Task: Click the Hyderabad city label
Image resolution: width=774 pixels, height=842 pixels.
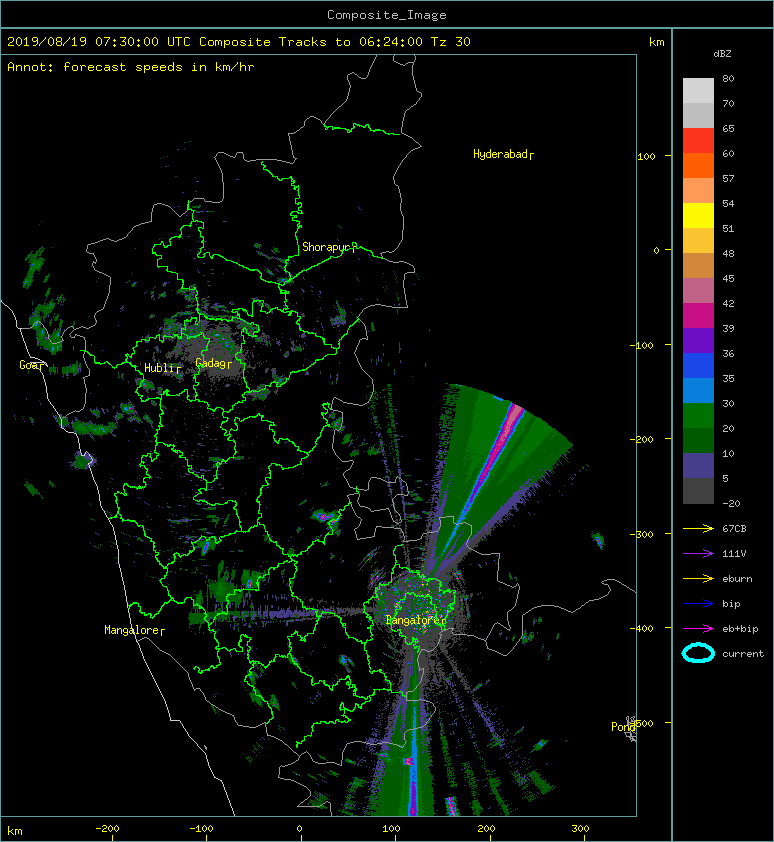Action: 503,155
